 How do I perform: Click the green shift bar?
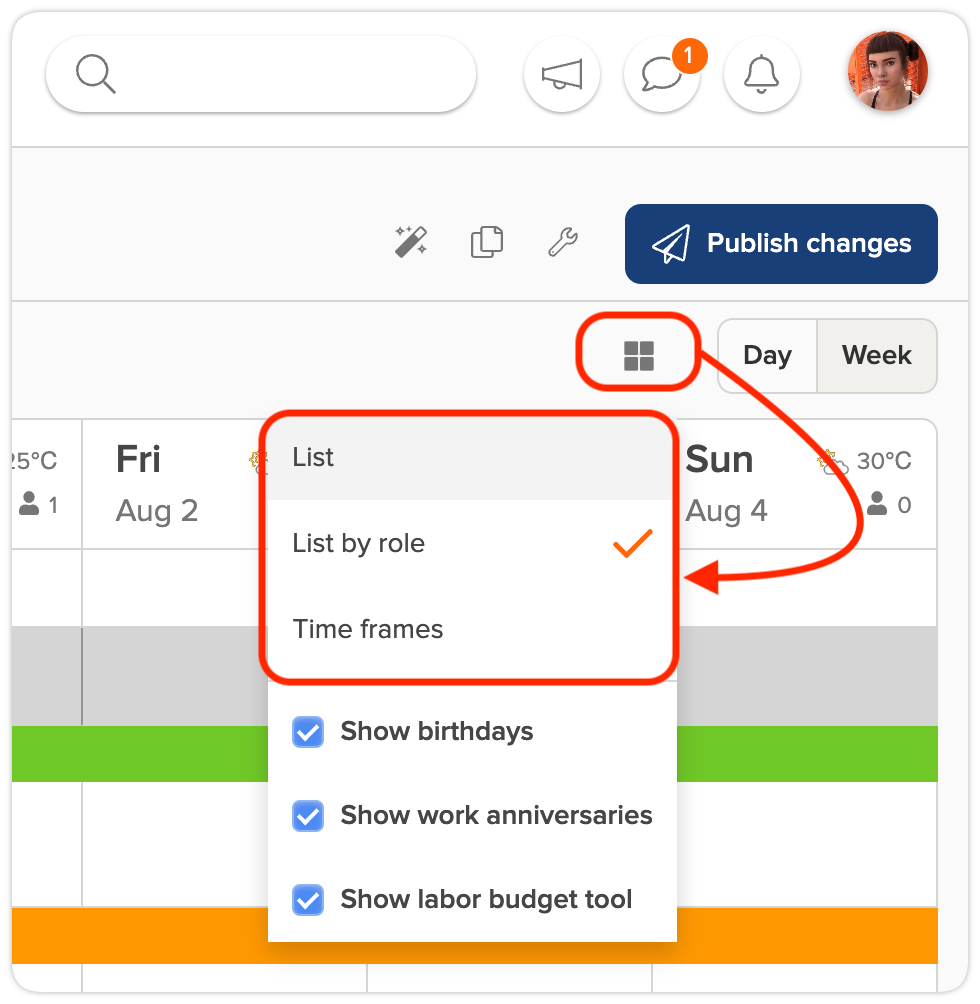(x=140, y=754)
